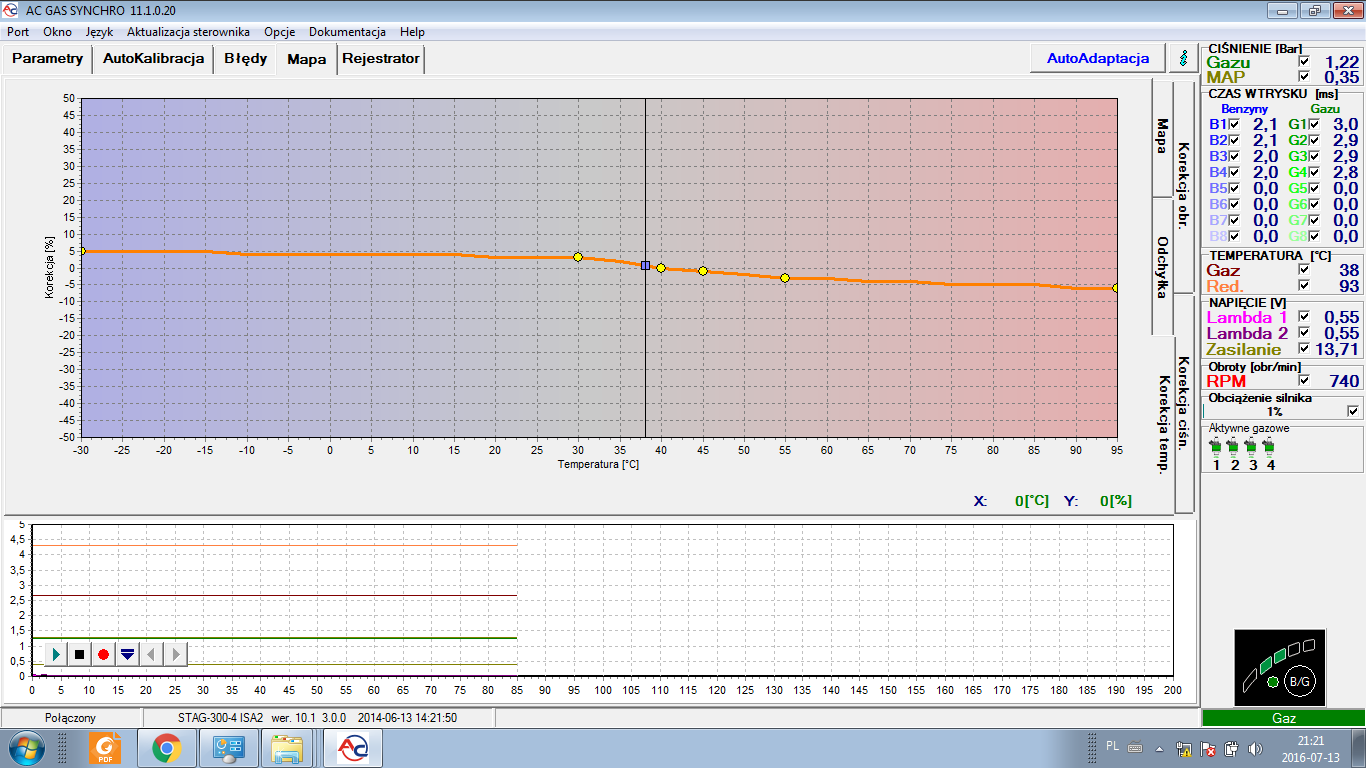The image size is (1366, 768).
Task: Click gas injector icon number 4
Action: click(1270, 446)
